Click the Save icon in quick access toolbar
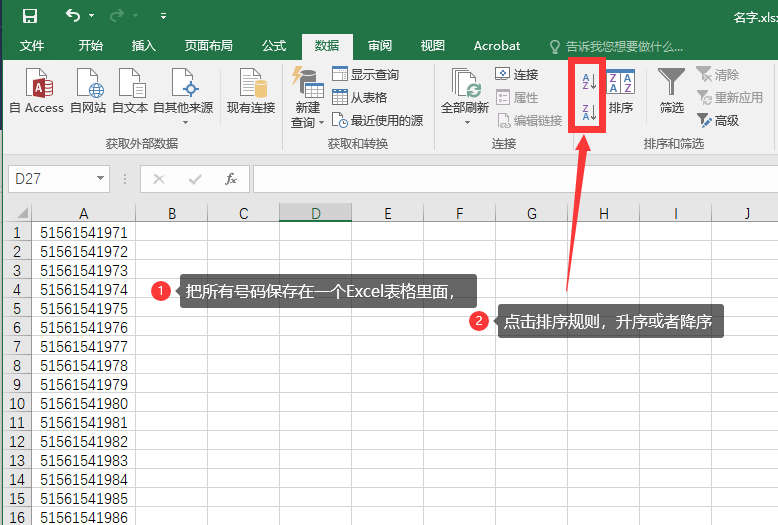 click(x=30, y=16)
